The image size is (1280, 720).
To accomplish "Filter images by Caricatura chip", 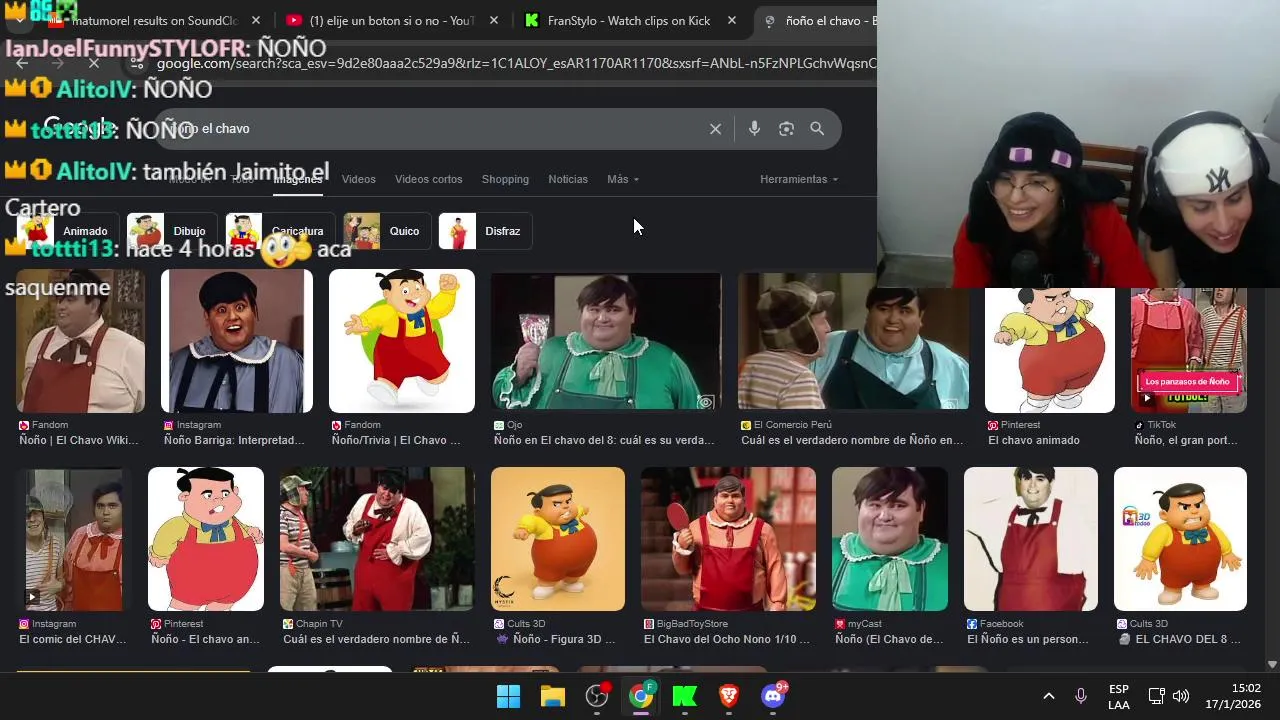I will point(280,231).
